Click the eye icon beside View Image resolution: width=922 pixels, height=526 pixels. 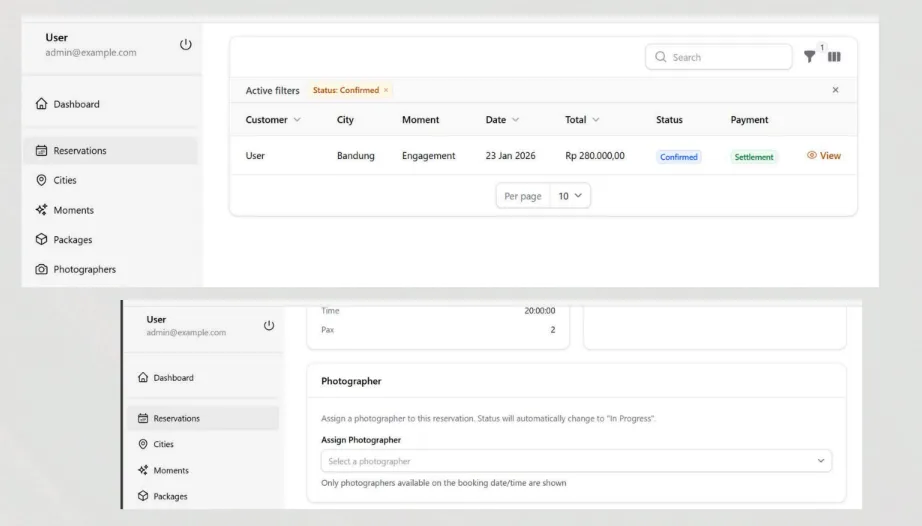(811, 155)
